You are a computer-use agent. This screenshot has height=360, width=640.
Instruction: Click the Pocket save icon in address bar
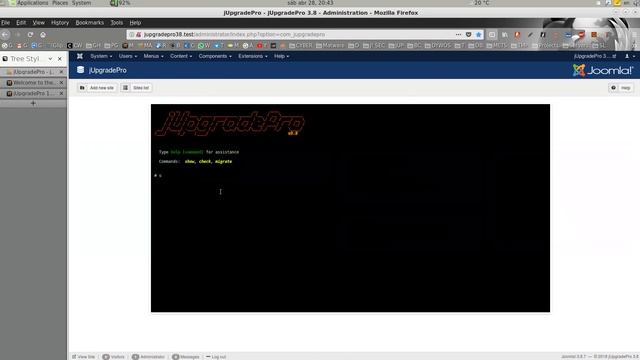469,35
